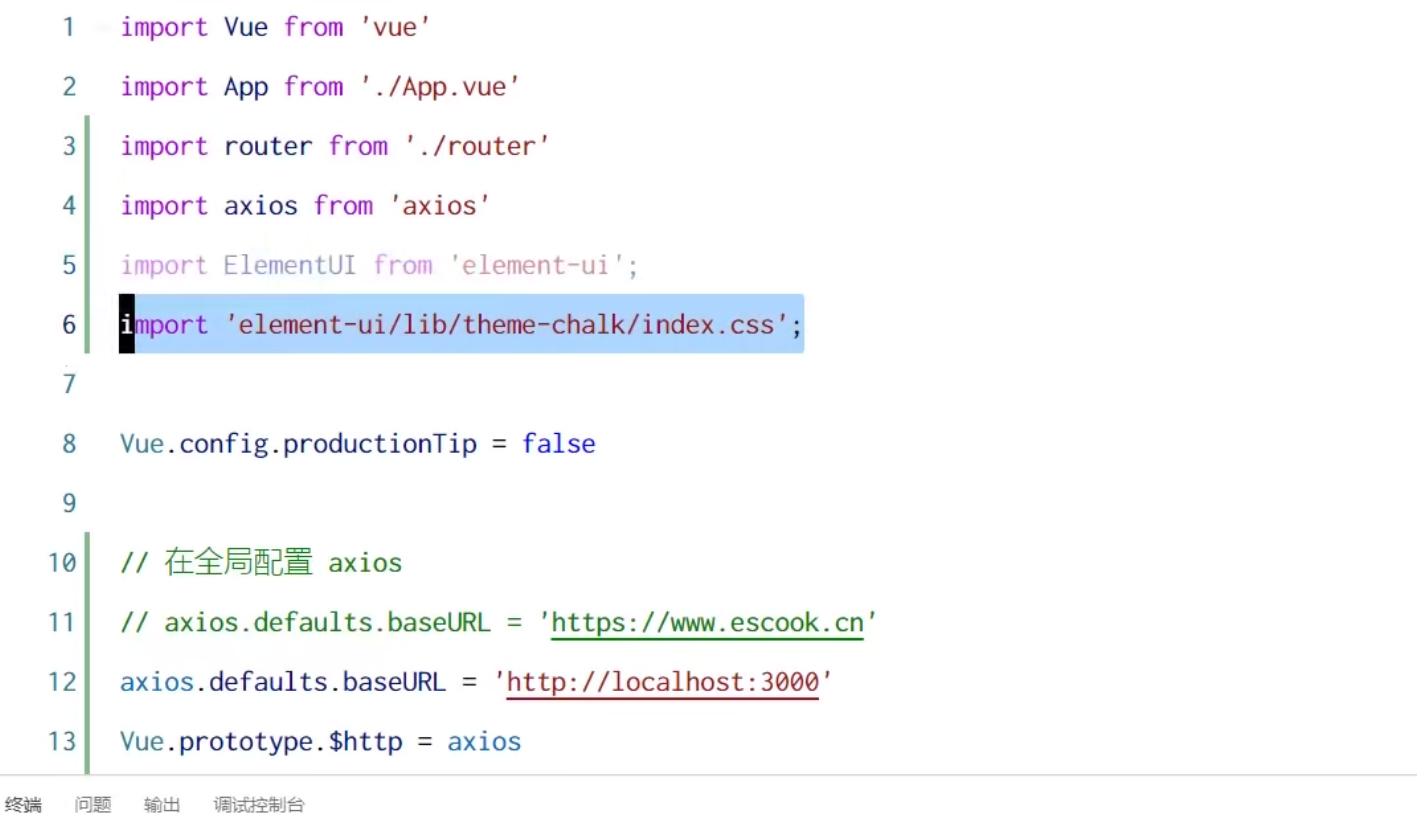This screenshot has height=814, width=1417.
Task: Click the green change bar beside line 10
Action: click(88, 562)
